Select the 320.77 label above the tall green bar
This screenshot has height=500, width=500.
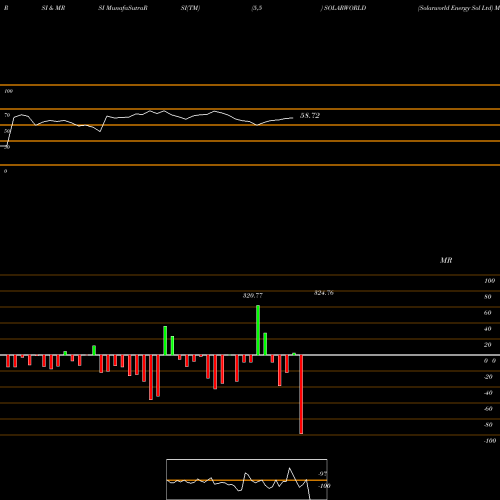coord(253,296)
